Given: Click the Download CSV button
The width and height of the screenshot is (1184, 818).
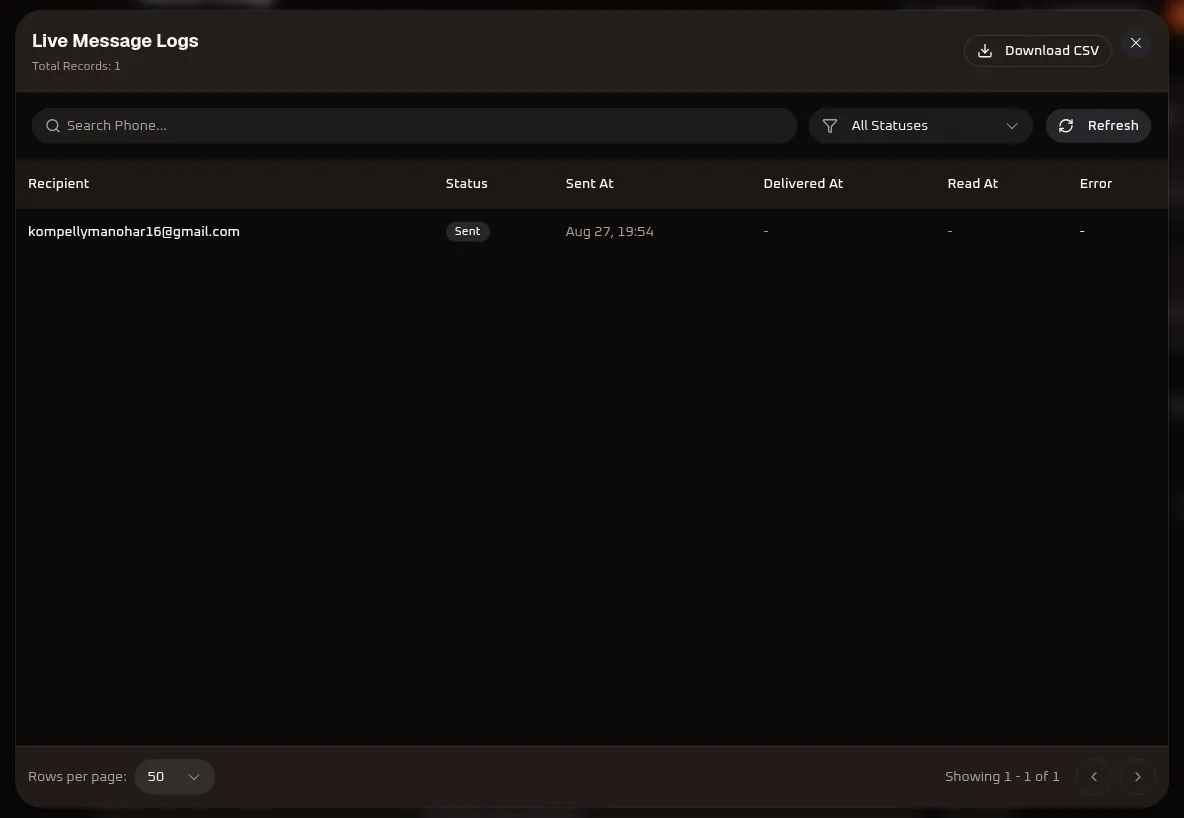Looking at the screenshot, I should [1038, 51].
